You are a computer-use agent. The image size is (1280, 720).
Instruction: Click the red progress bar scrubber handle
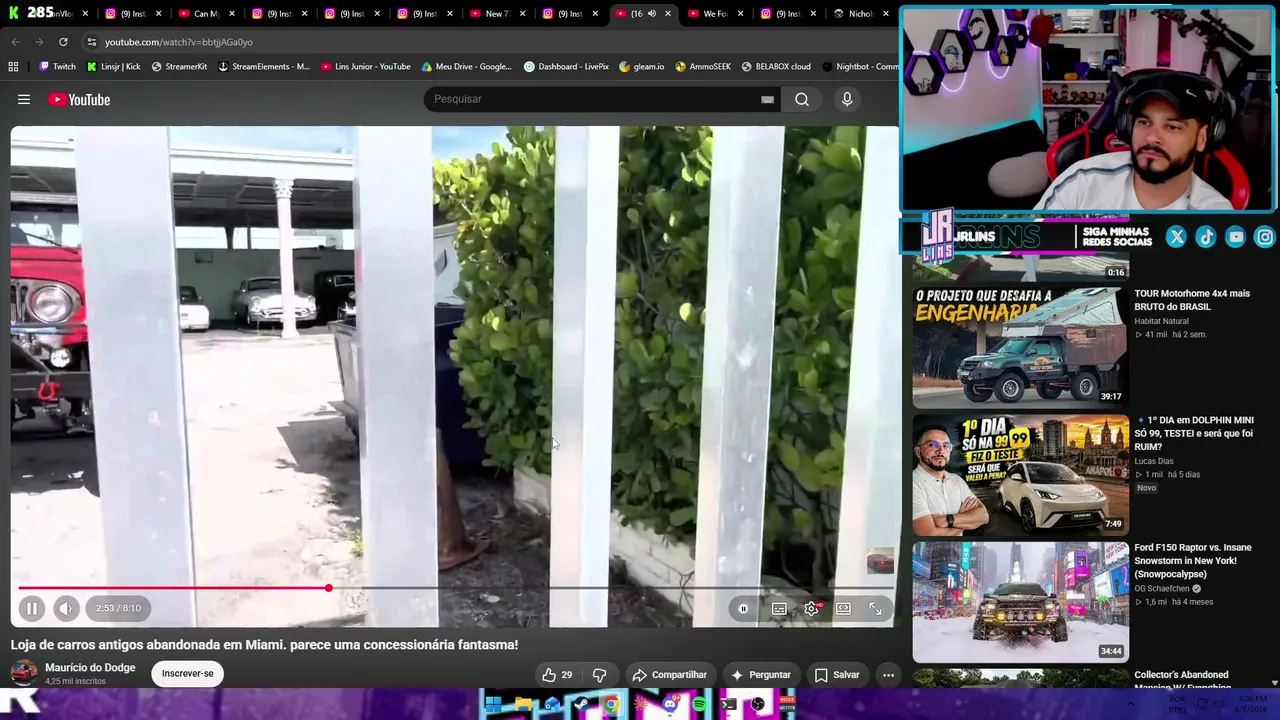coord(328,588)
